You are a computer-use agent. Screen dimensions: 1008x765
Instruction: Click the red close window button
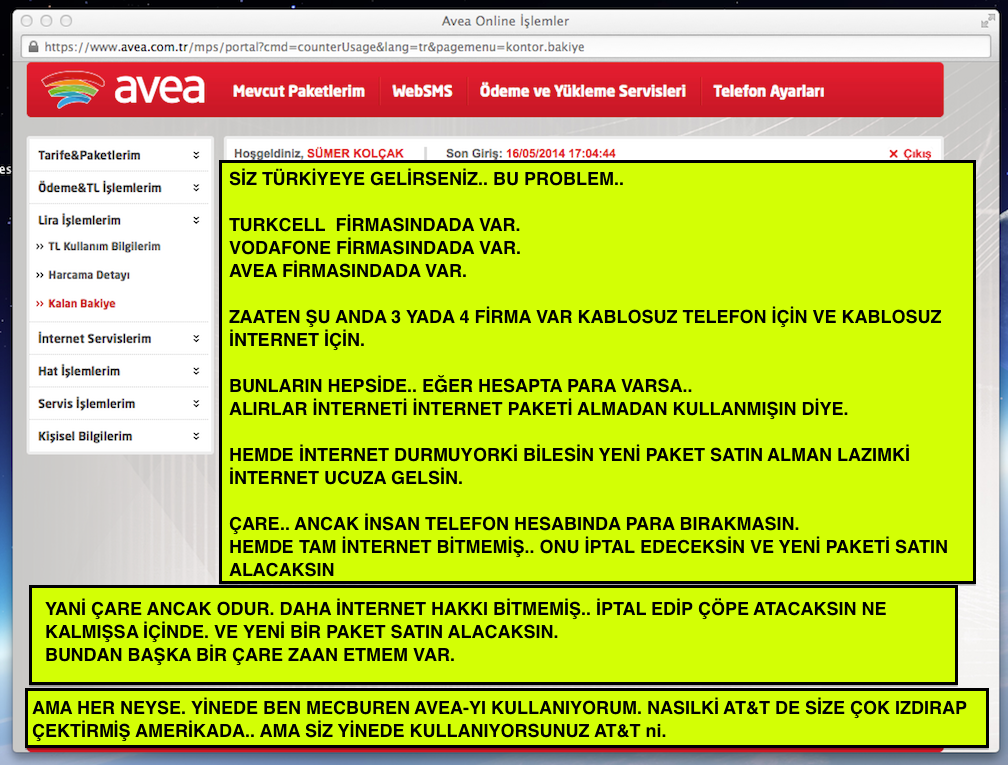point(26,21)
